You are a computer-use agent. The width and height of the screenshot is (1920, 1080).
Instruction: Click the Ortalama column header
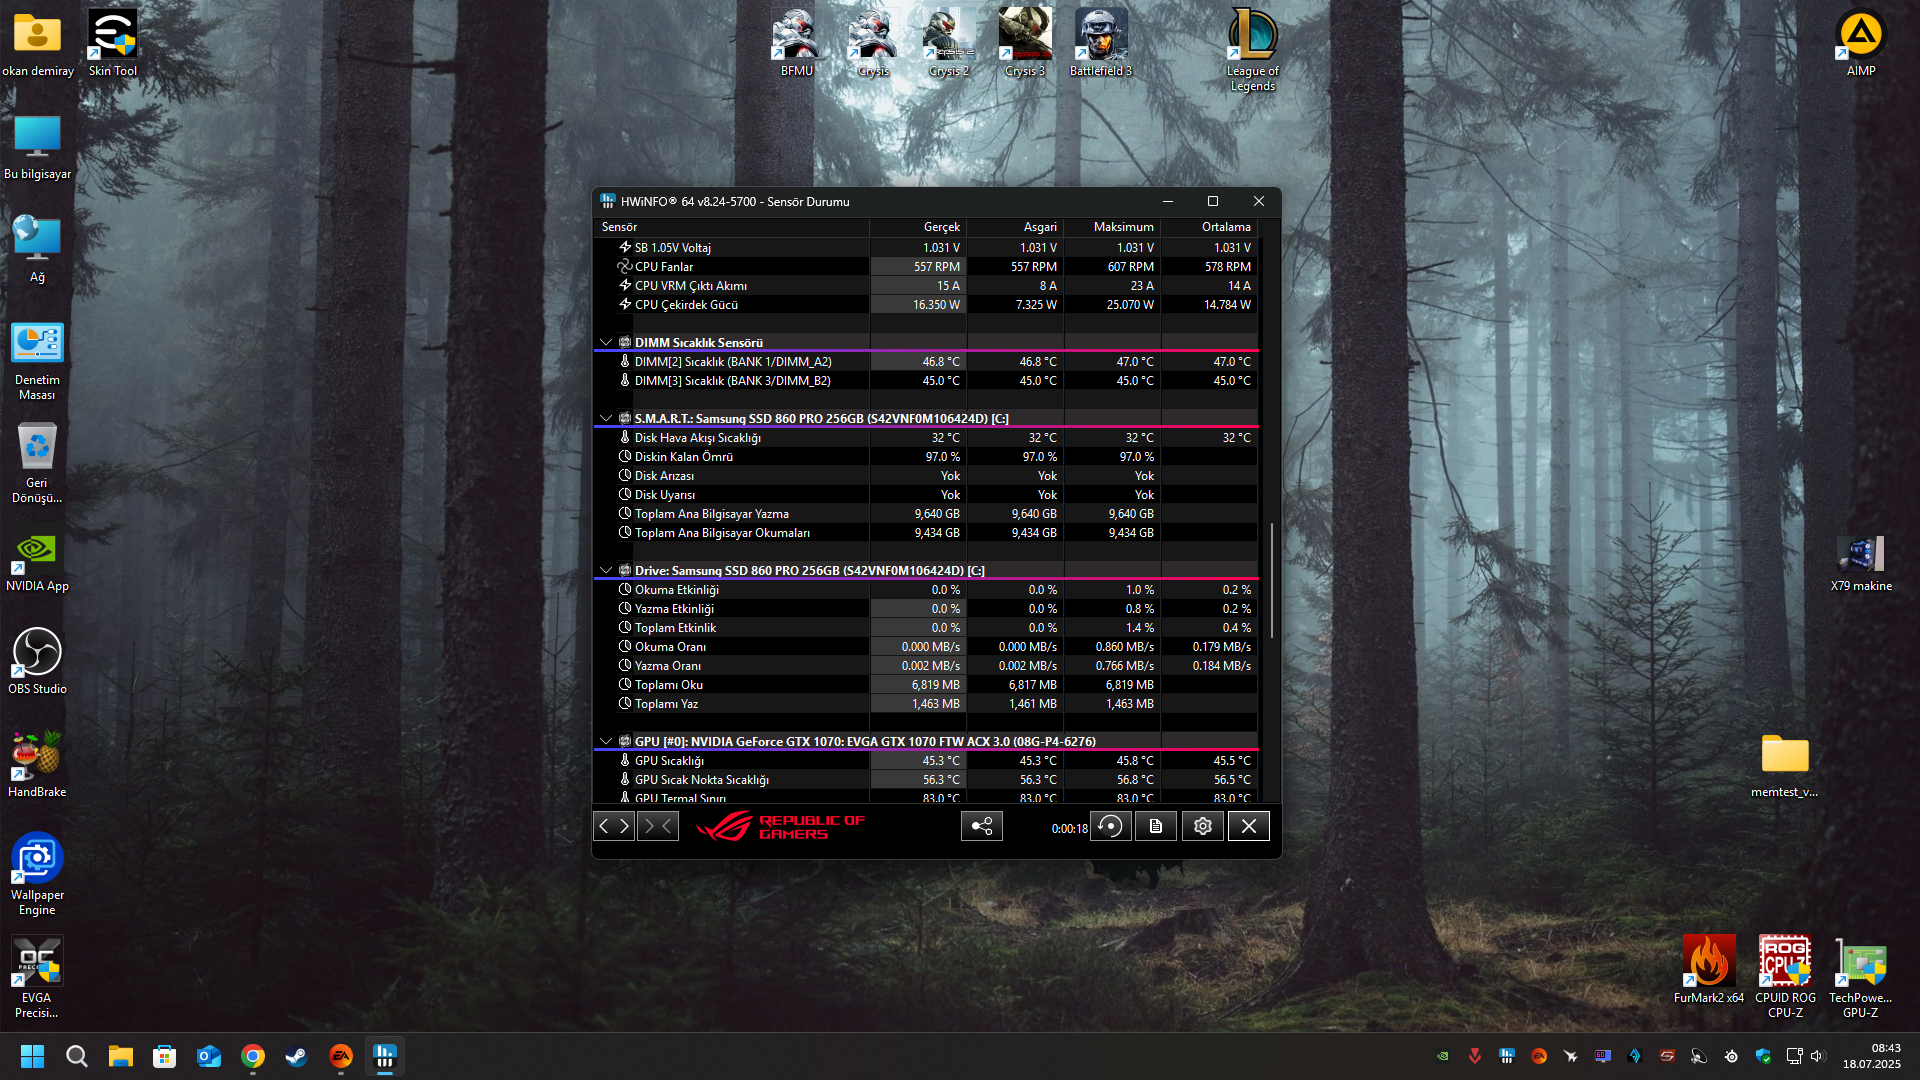1209,227
